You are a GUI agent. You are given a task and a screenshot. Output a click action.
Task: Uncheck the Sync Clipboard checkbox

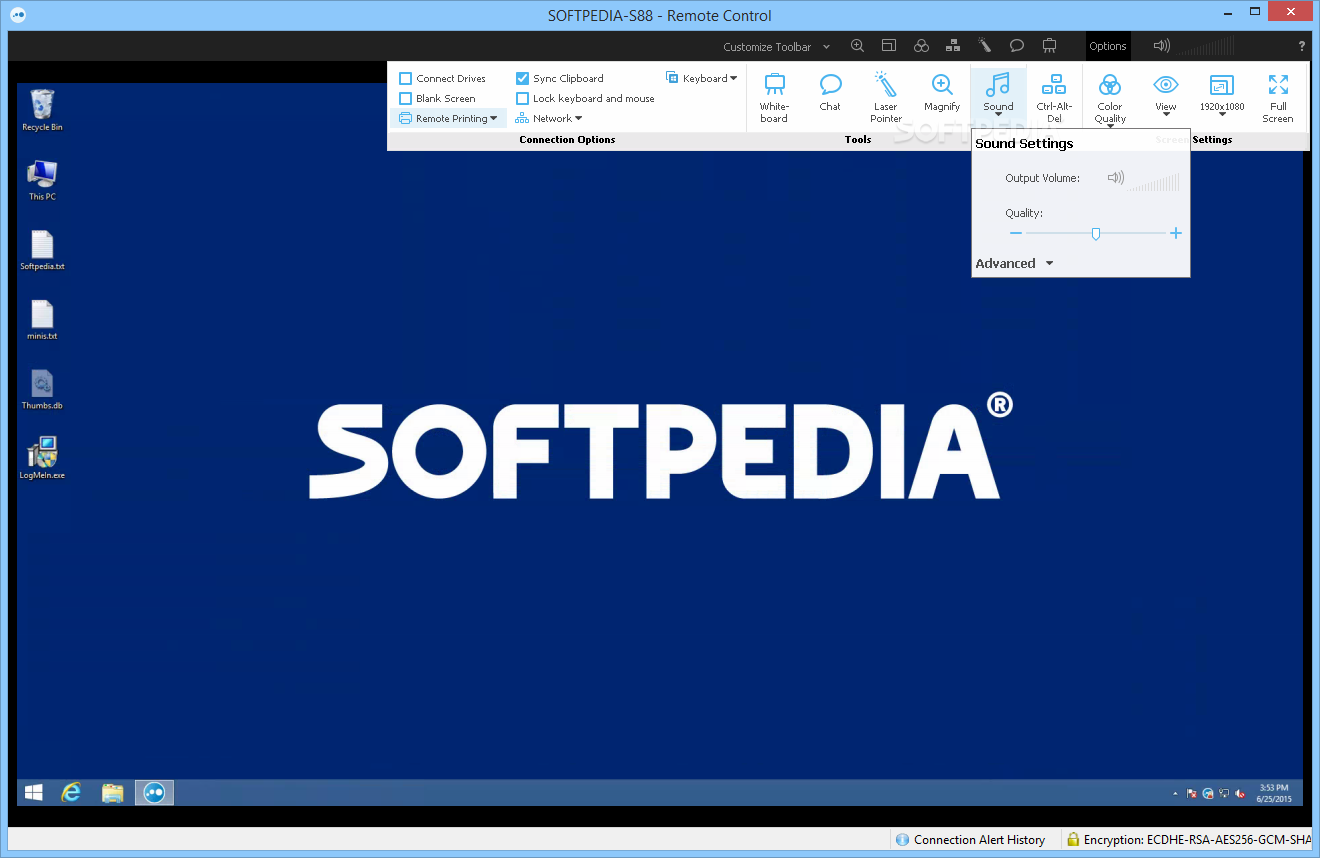point(522,78)
